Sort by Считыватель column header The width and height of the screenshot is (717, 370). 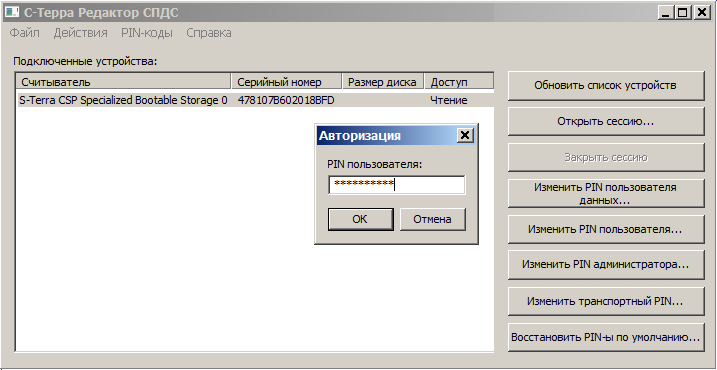tap(124, 82)
